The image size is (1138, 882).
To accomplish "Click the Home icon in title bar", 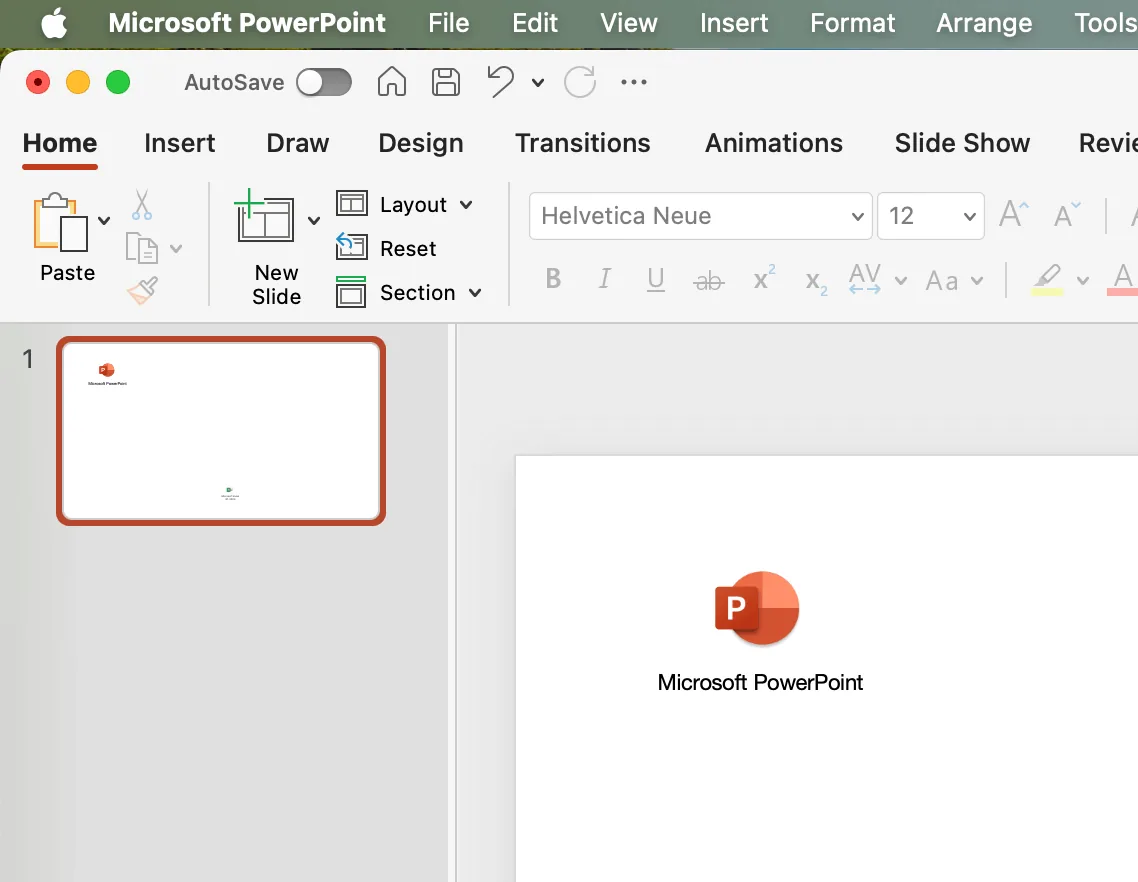I will [x=392, y=81].
